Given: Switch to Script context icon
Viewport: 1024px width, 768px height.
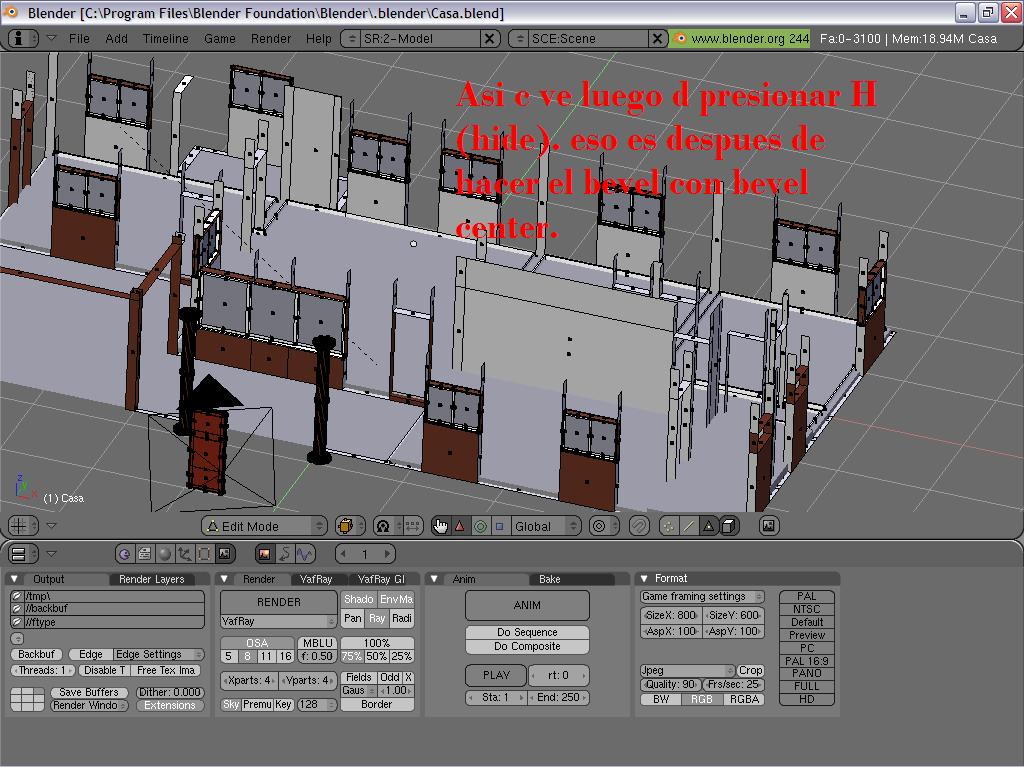Looking at the screenshot, I should (144, 554).
